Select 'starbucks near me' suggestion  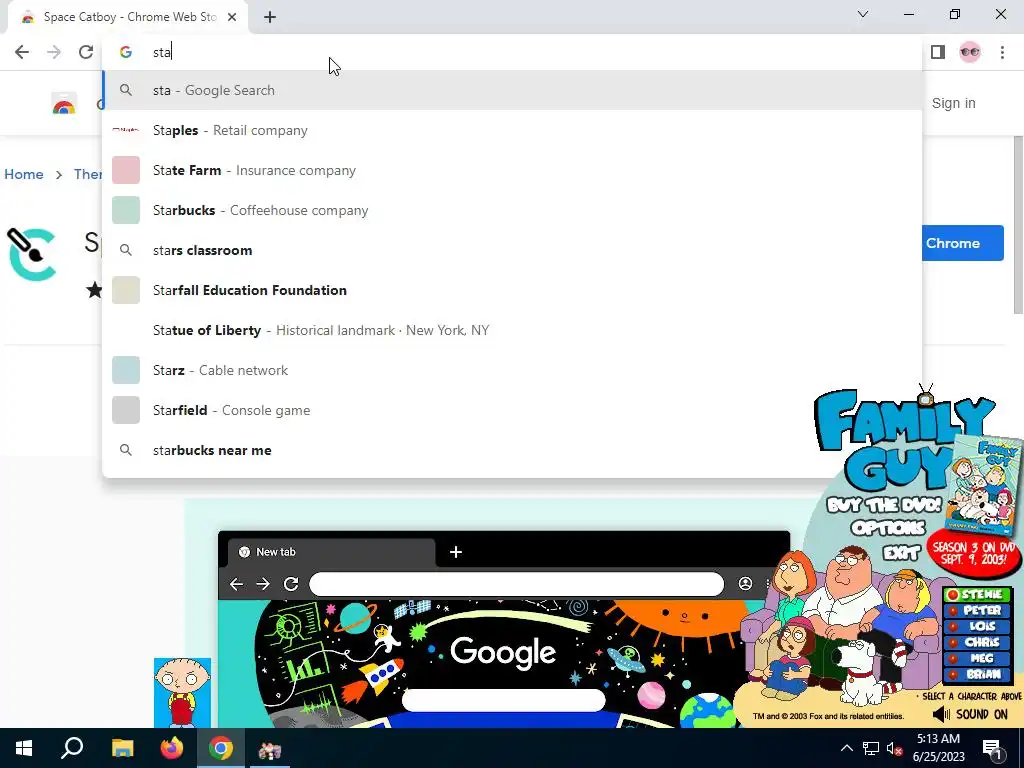(x=512, y=450)
